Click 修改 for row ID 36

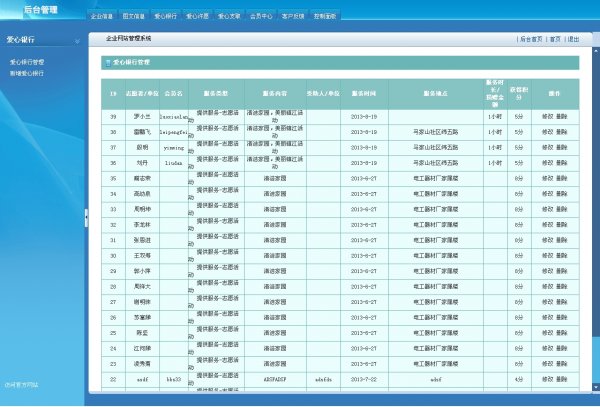[548, 163]
